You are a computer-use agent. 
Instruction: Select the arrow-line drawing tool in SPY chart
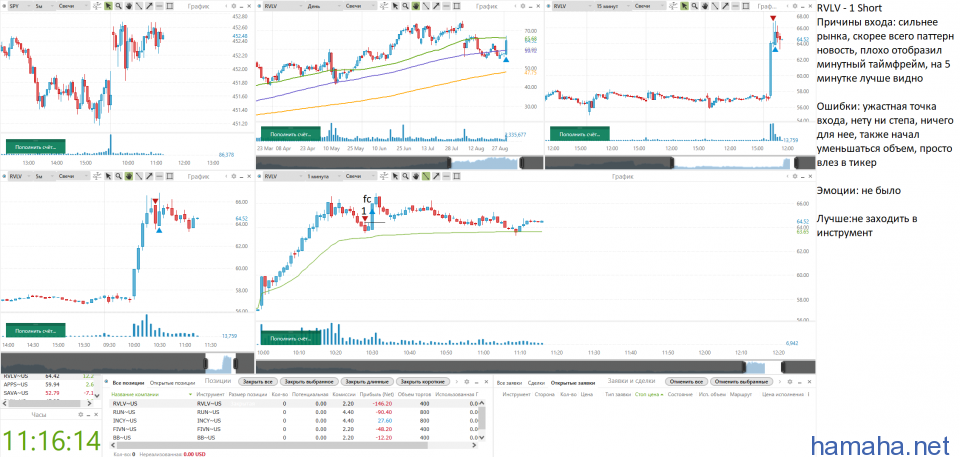tap(149, 6)
